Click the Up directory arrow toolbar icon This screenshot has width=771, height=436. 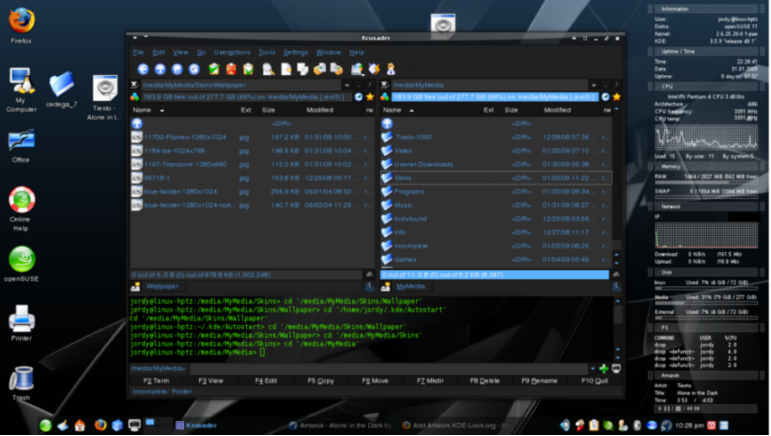tap(160, 69)
